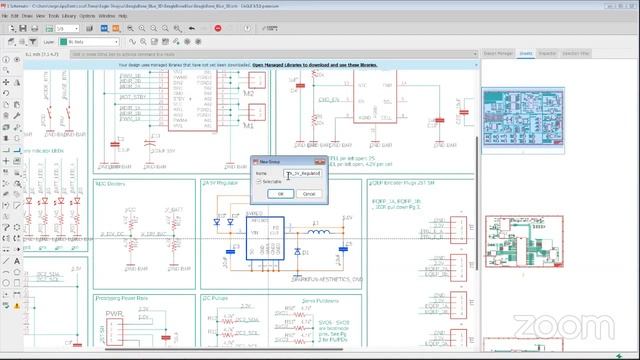Click the Use library icon

pyautogui.click(x=89, y=28)
